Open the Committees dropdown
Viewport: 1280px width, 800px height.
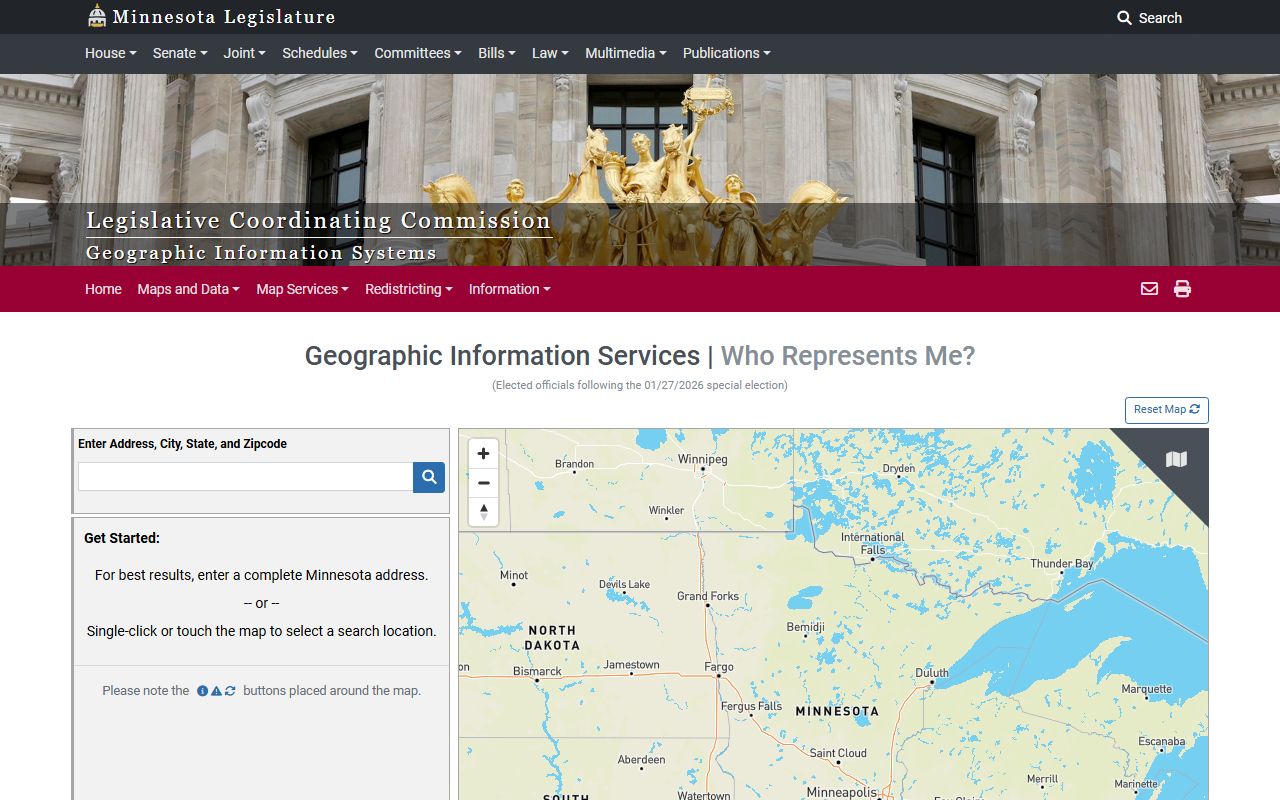click(418, 53)
